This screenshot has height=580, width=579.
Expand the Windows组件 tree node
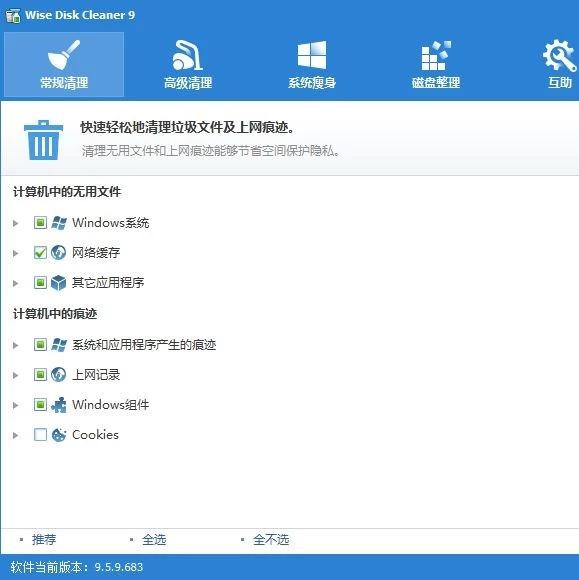tap(16, 405)
